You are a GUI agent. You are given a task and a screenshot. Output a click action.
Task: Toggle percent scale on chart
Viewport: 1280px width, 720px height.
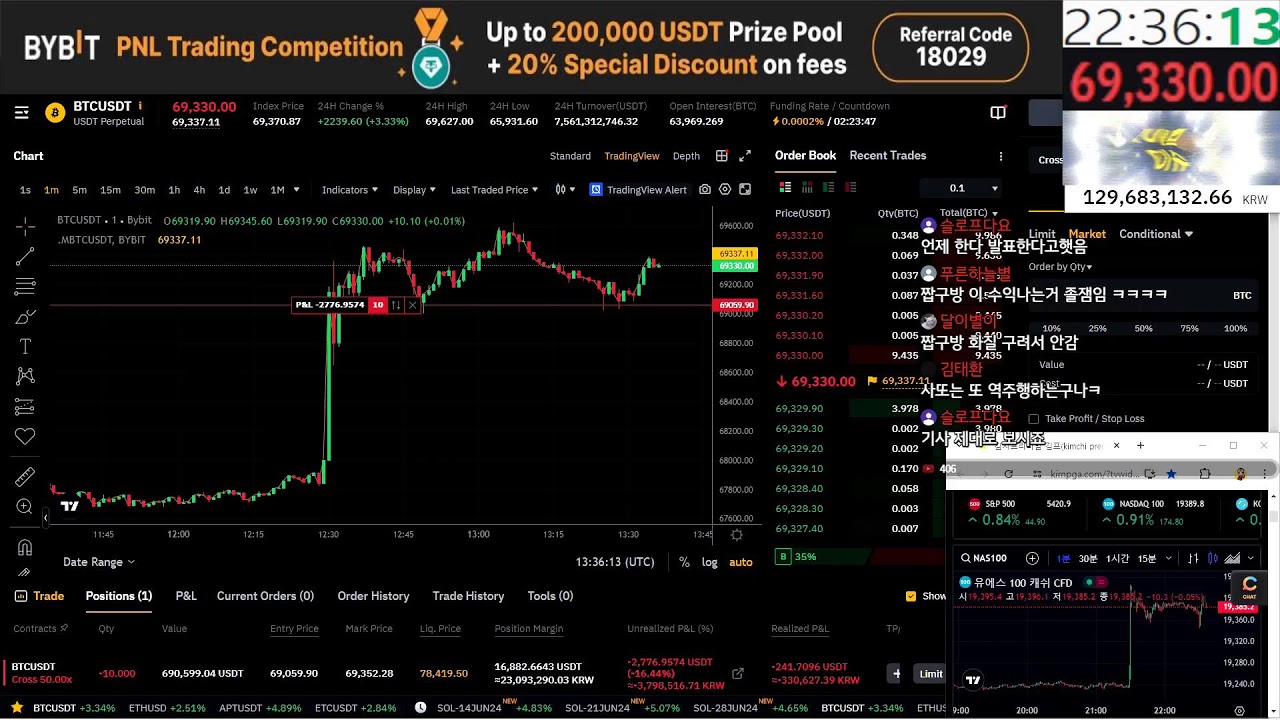point(684,562)
